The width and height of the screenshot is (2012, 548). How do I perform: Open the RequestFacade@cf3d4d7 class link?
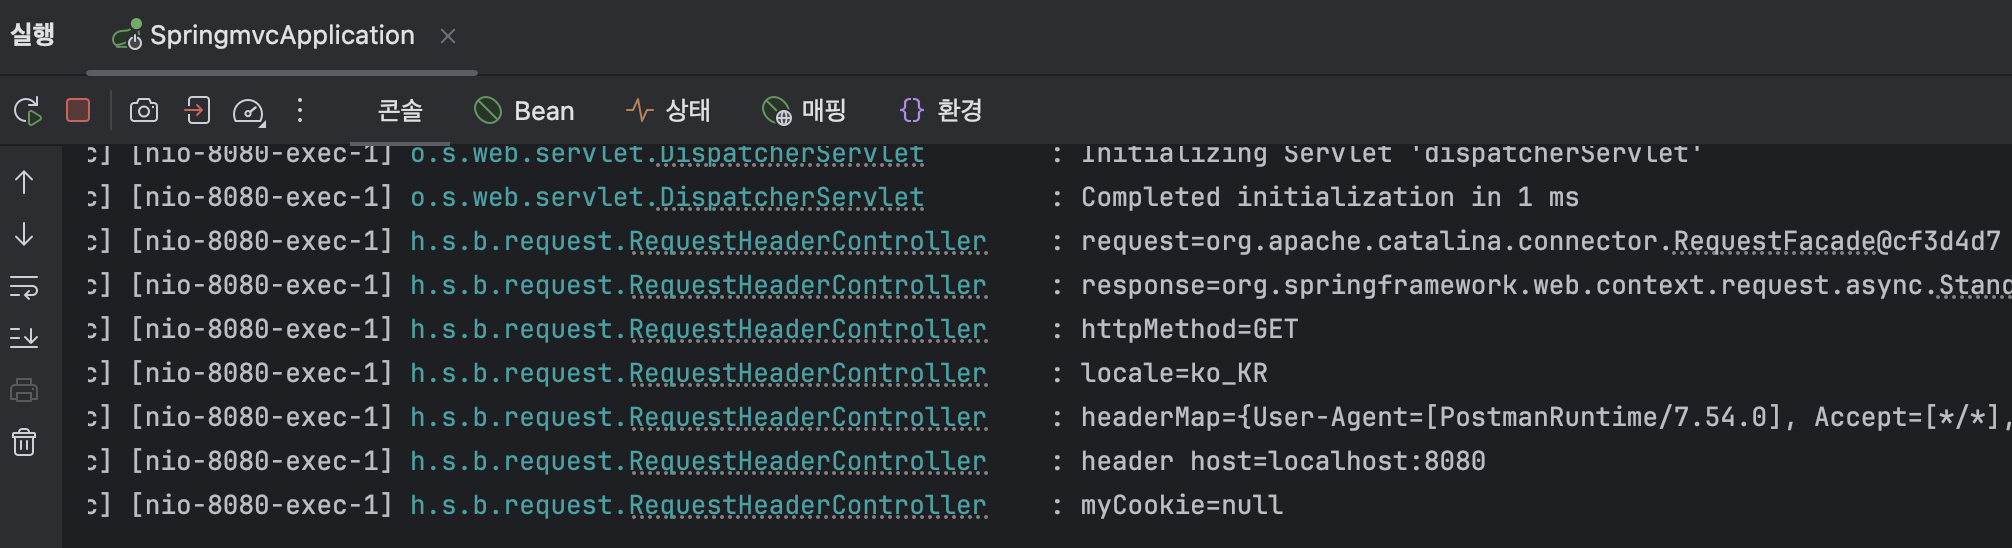(x=1837, y=241)
